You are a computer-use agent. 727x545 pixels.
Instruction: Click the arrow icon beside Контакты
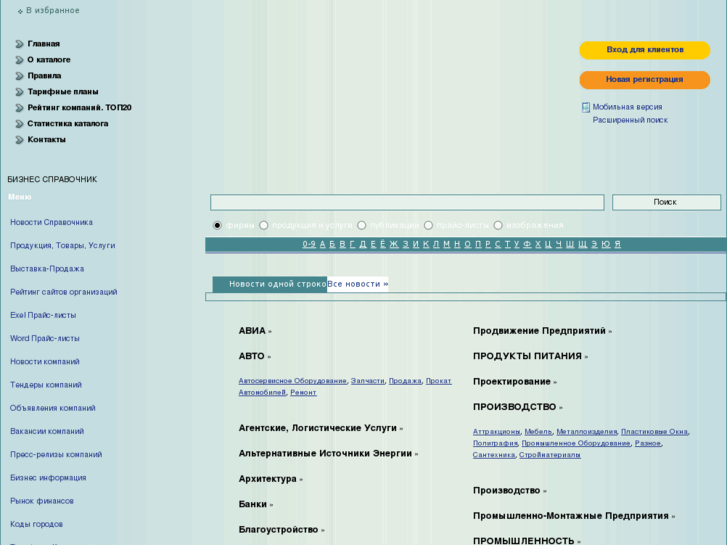tap(19, 140)
